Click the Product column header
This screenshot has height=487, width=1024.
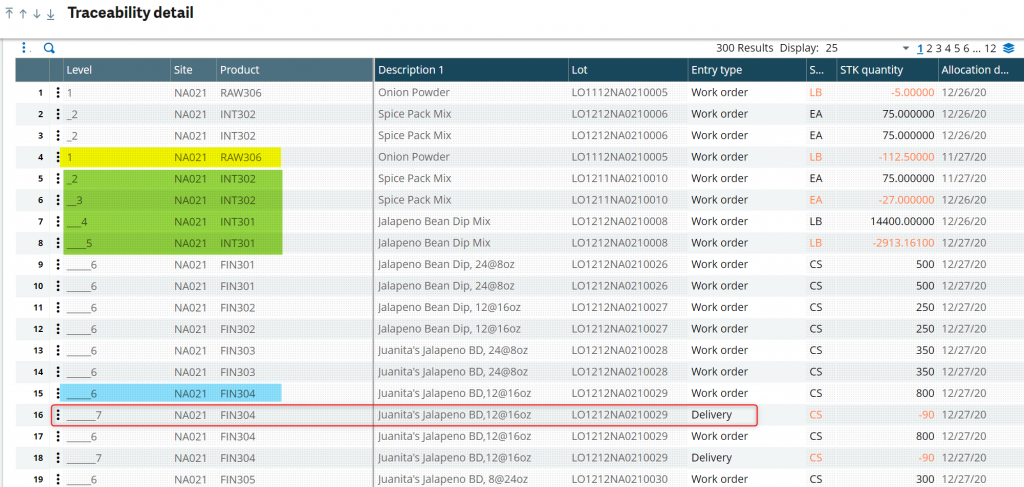240,70
